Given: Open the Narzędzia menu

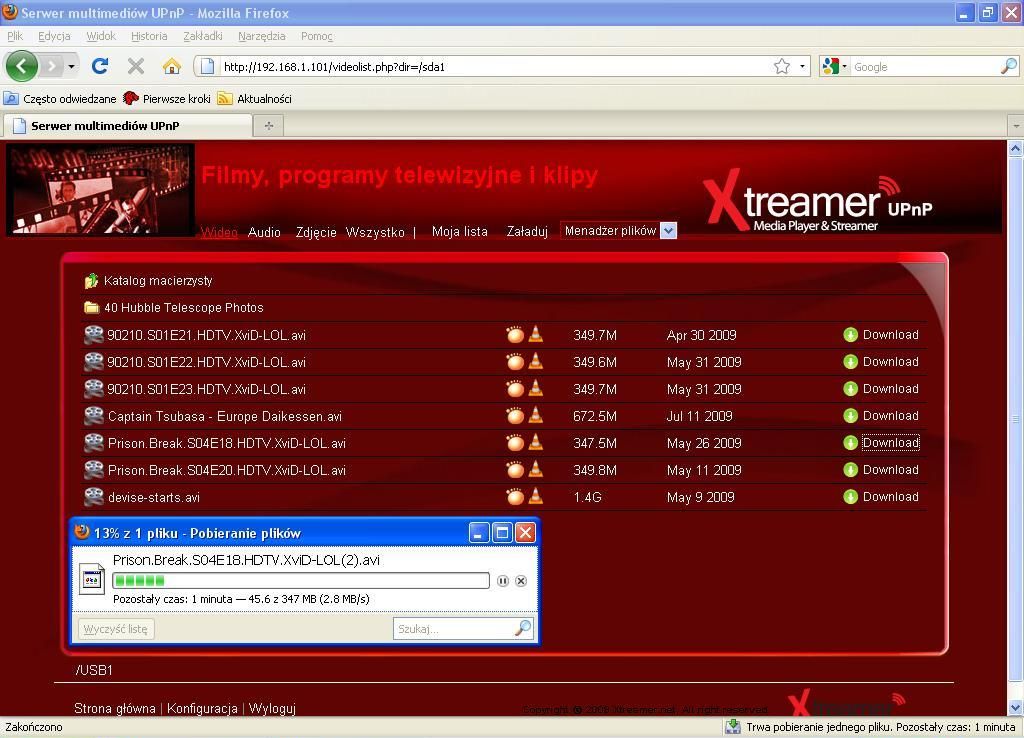Looking at the screenshot, I should (x=261, y=36).
